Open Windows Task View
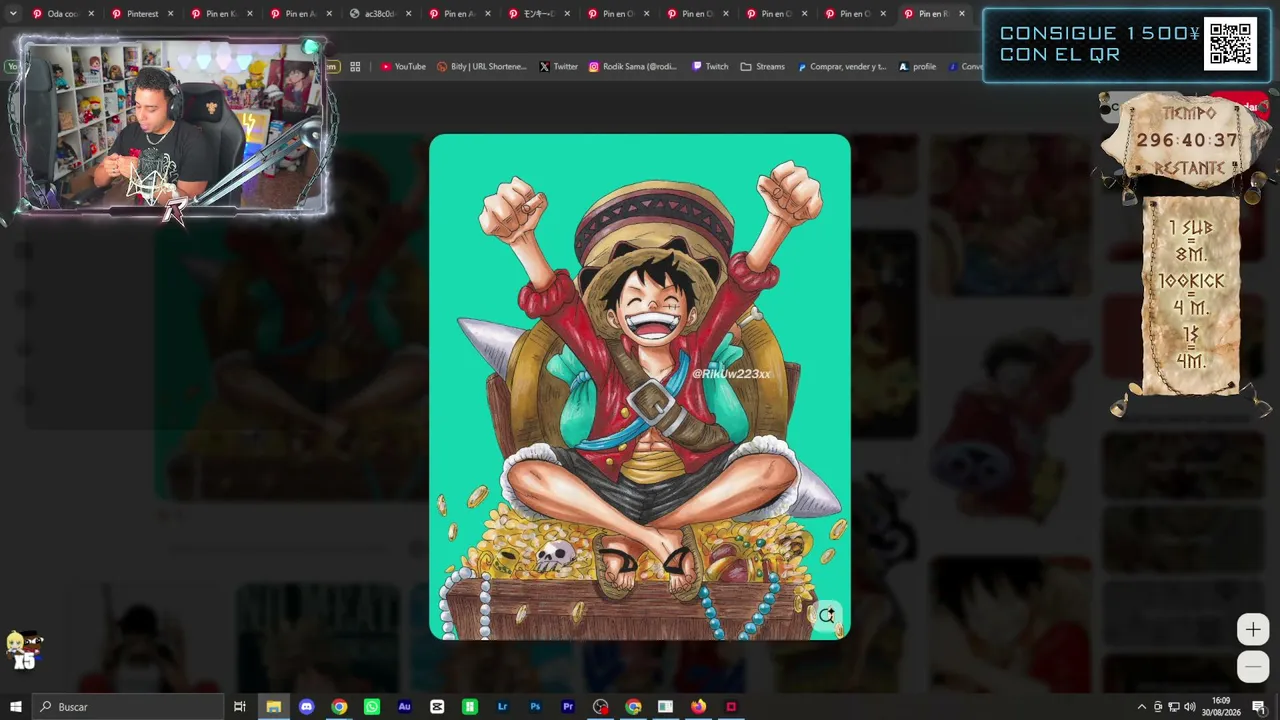This screenshot has width=1280, height=720. click(x=240, y=707)
